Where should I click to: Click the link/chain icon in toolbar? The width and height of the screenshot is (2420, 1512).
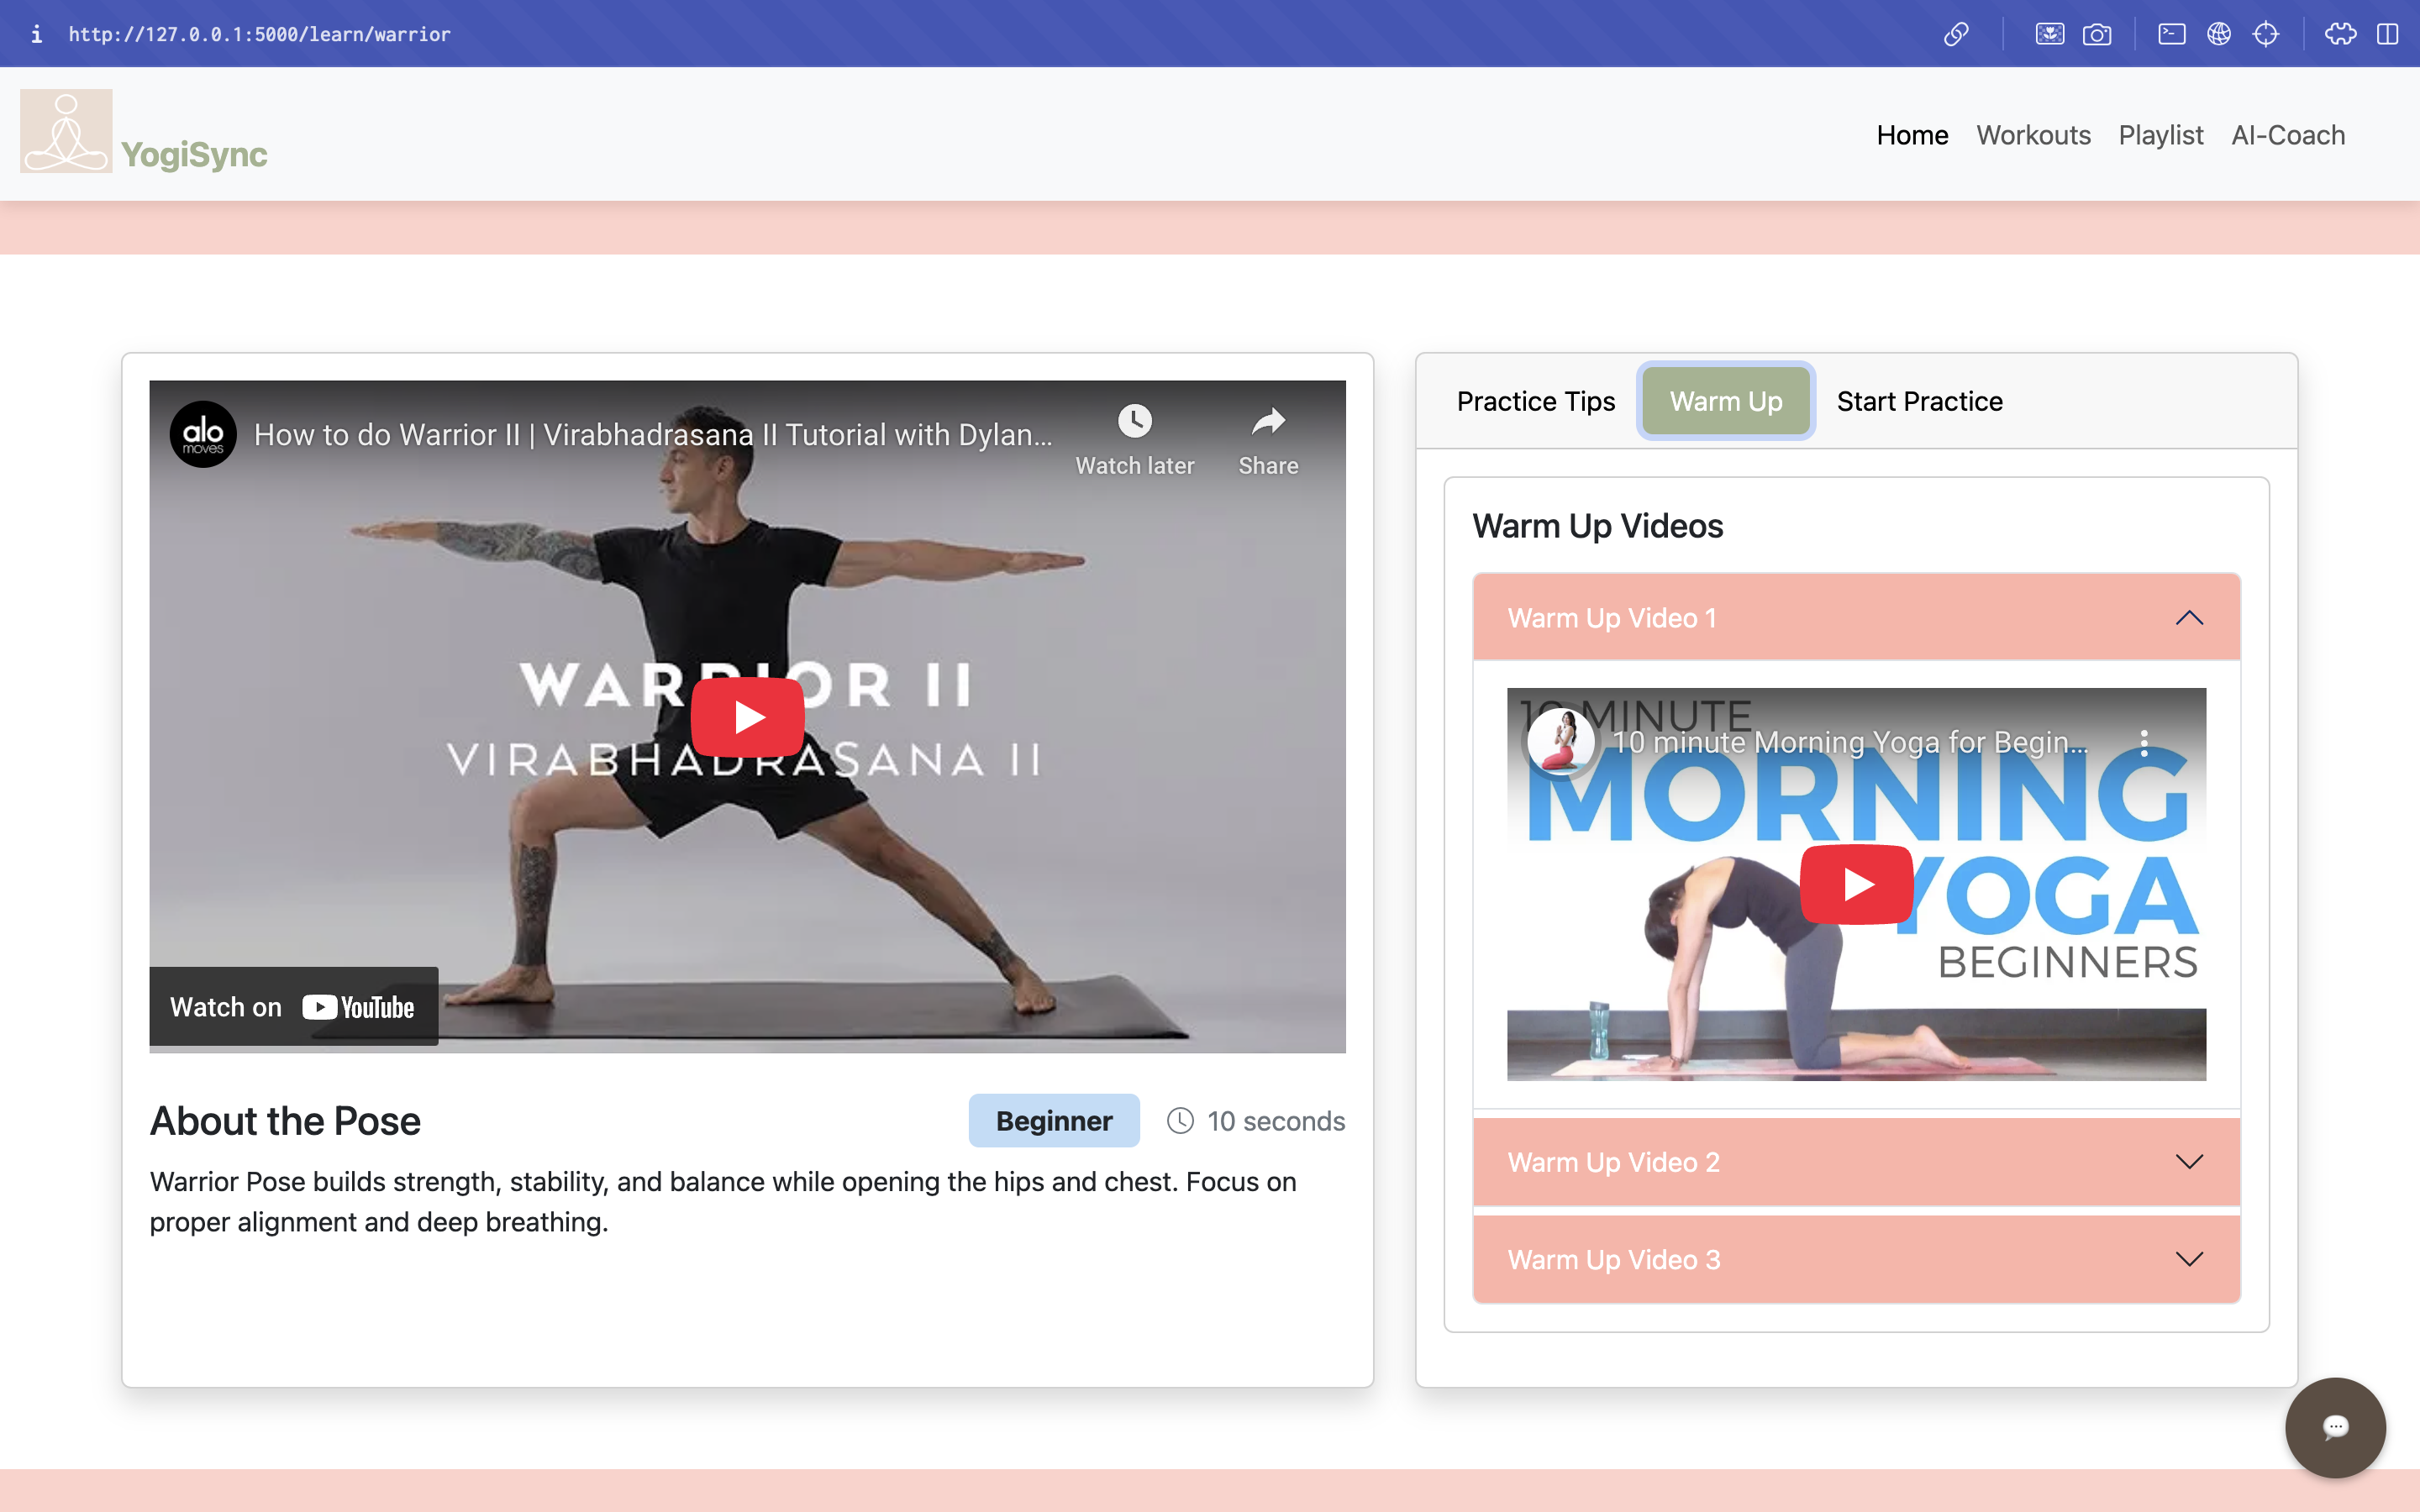(x=1956, y=34)
